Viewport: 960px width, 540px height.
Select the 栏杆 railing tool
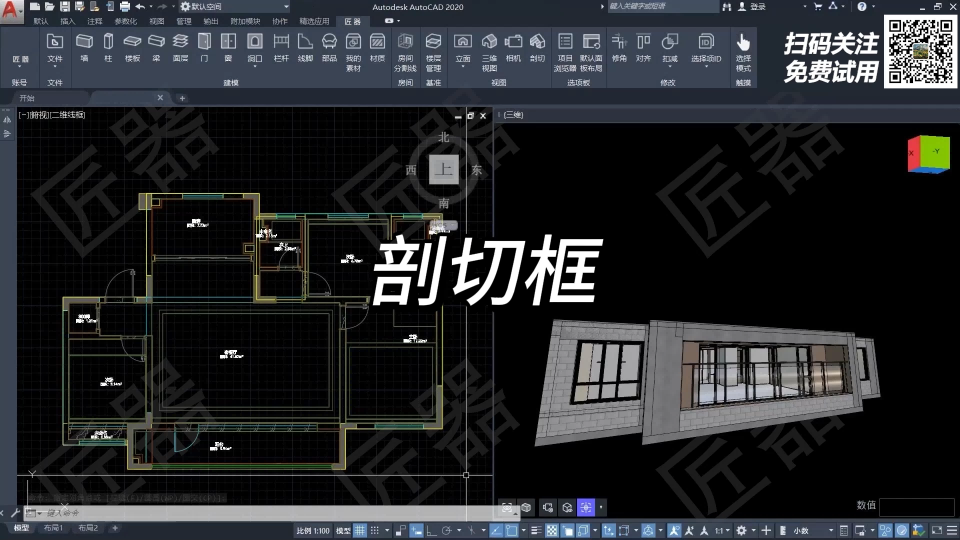(281, 48)
